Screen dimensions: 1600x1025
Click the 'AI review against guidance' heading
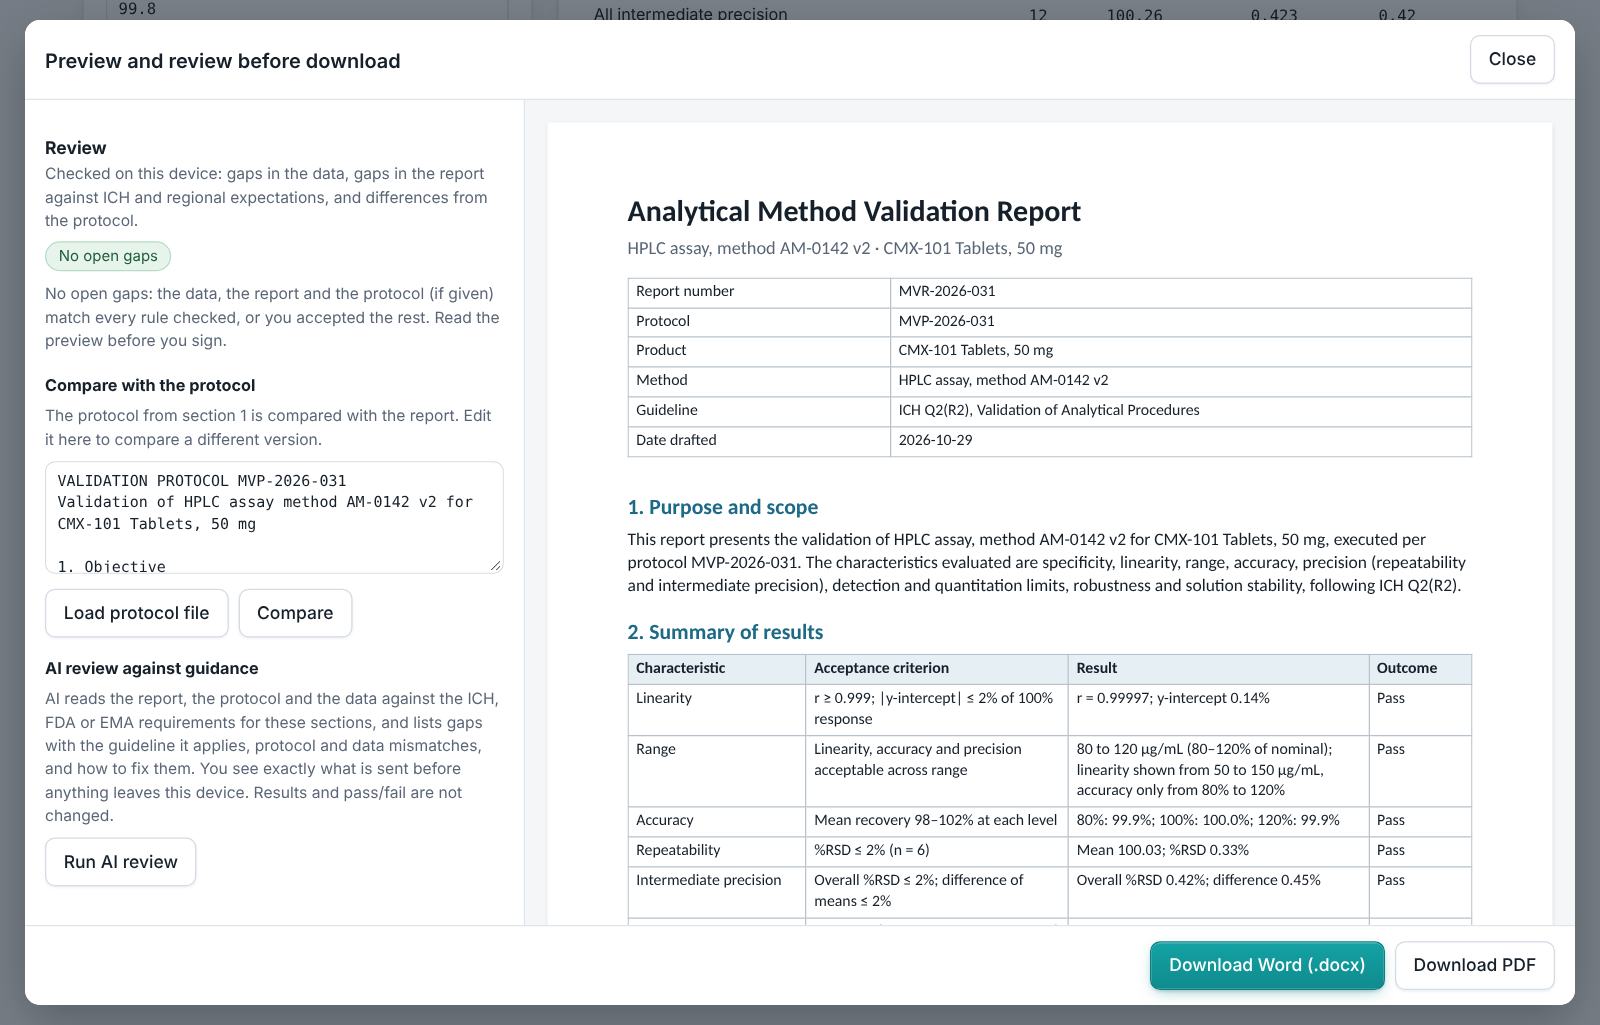pyautogui.click(x=152, y=668)
